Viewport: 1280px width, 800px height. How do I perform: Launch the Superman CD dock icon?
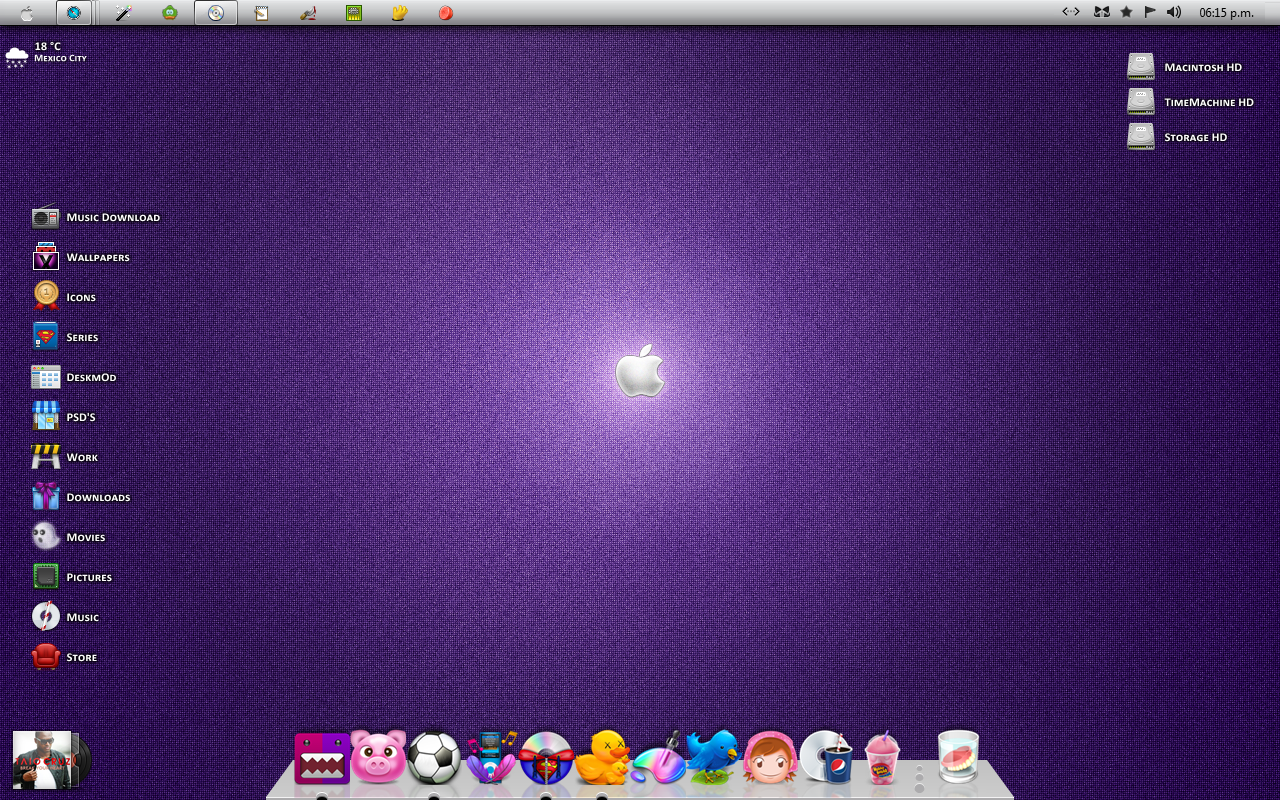click(546, 758)
